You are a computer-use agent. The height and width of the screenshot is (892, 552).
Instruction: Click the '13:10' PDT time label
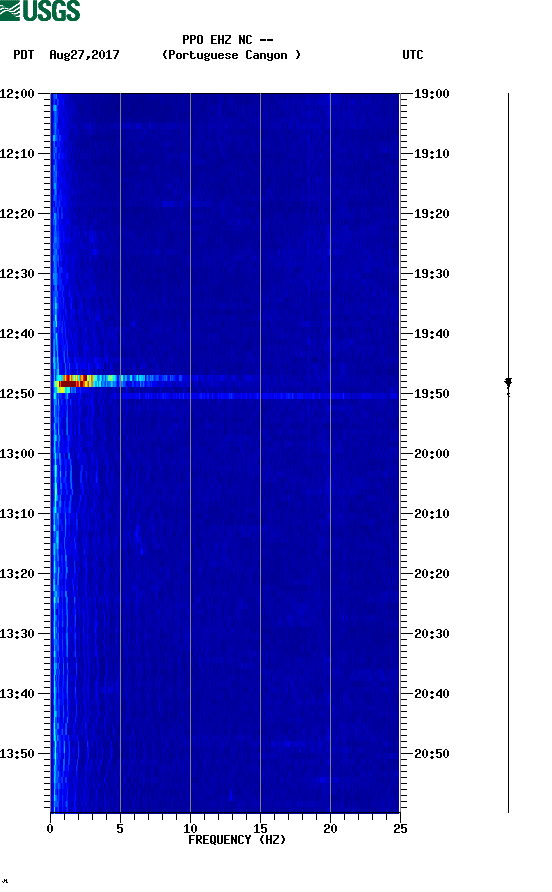click(17, 514)
